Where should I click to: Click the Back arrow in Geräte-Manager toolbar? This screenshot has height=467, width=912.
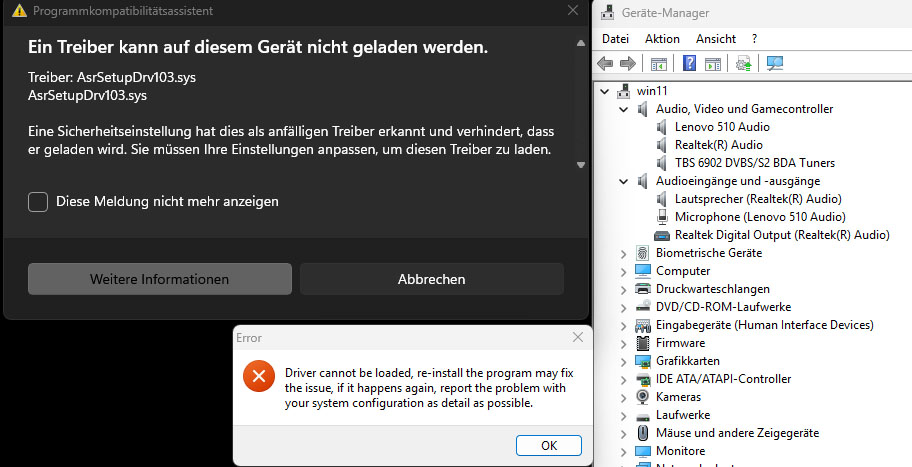coord(605,63)
